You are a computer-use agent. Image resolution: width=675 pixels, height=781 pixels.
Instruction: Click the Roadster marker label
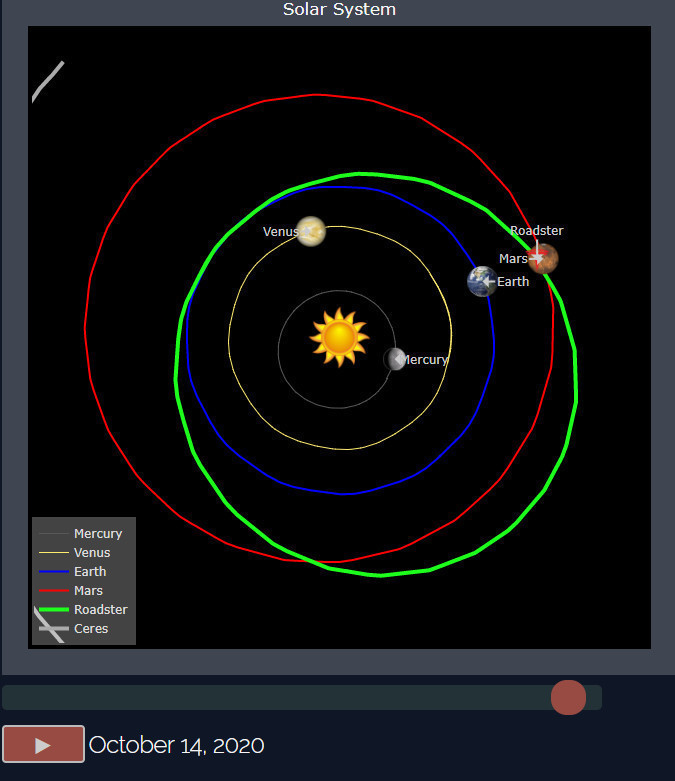click(537, 231)
